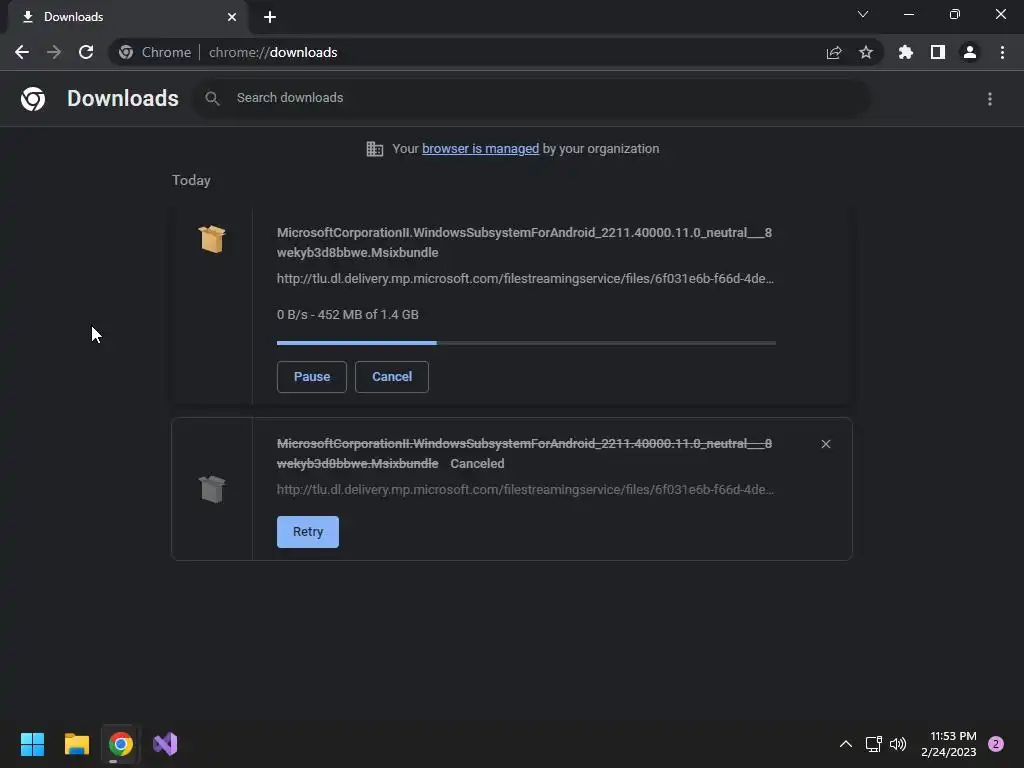Screen dimensions: 1024x768
Task: Click the canceled download's gray package icon
Action: point(212,489)
